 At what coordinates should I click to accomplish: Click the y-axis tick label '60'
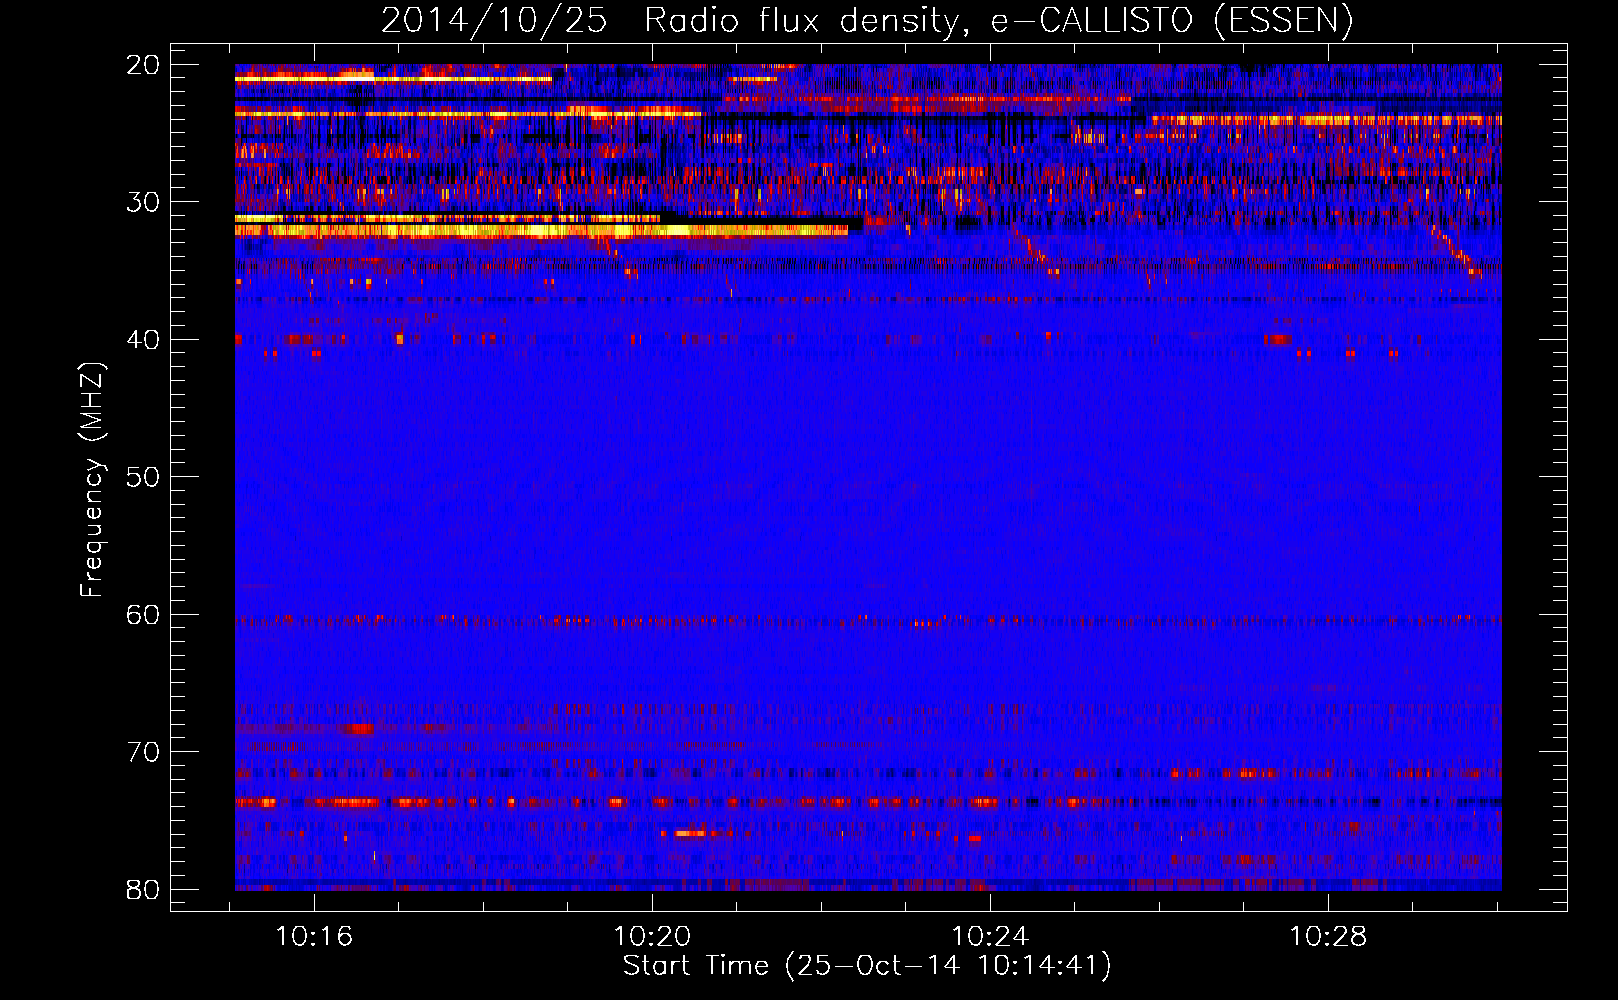(143, 615)
